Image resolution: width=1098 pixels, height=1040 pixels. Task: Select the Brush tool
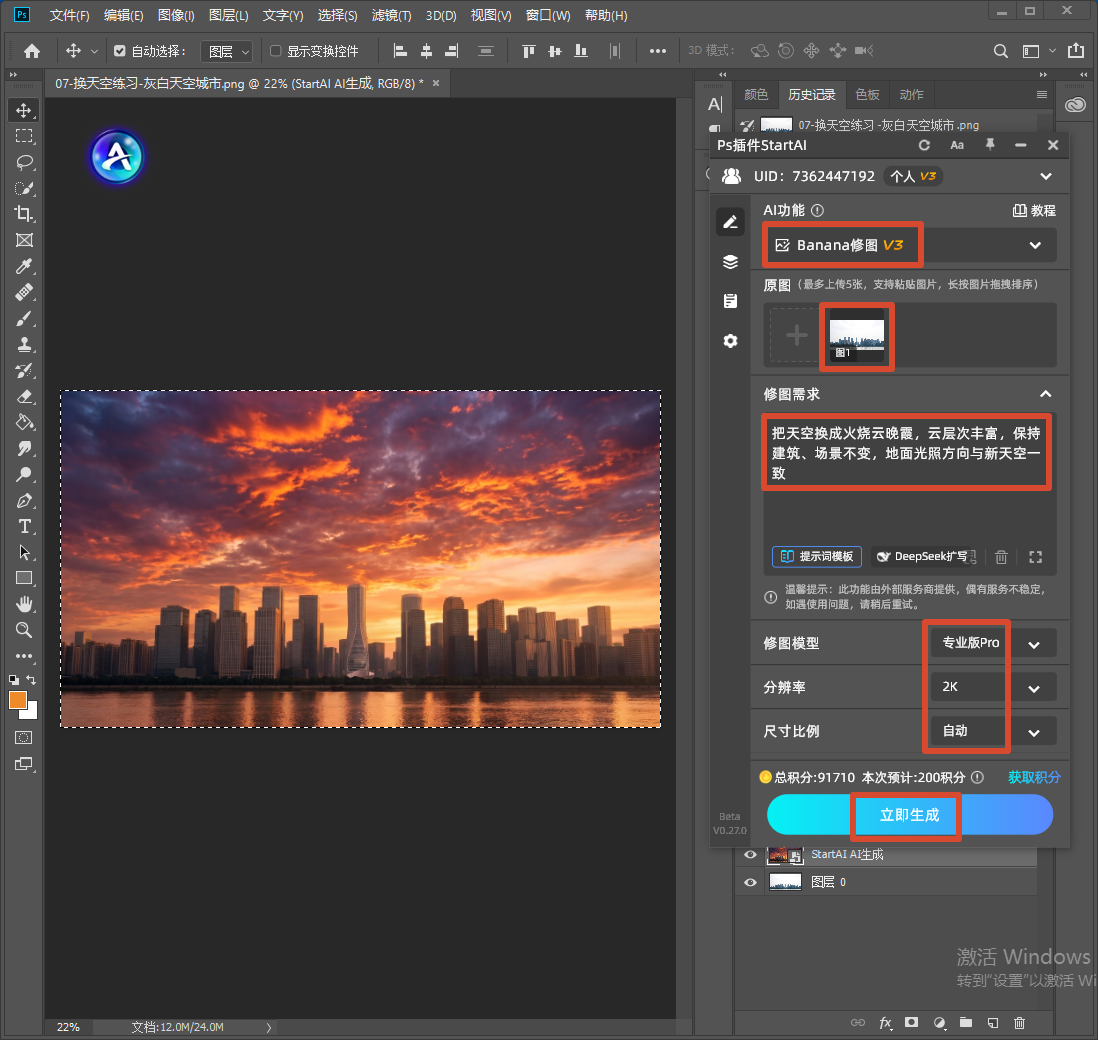pos(24,319)
